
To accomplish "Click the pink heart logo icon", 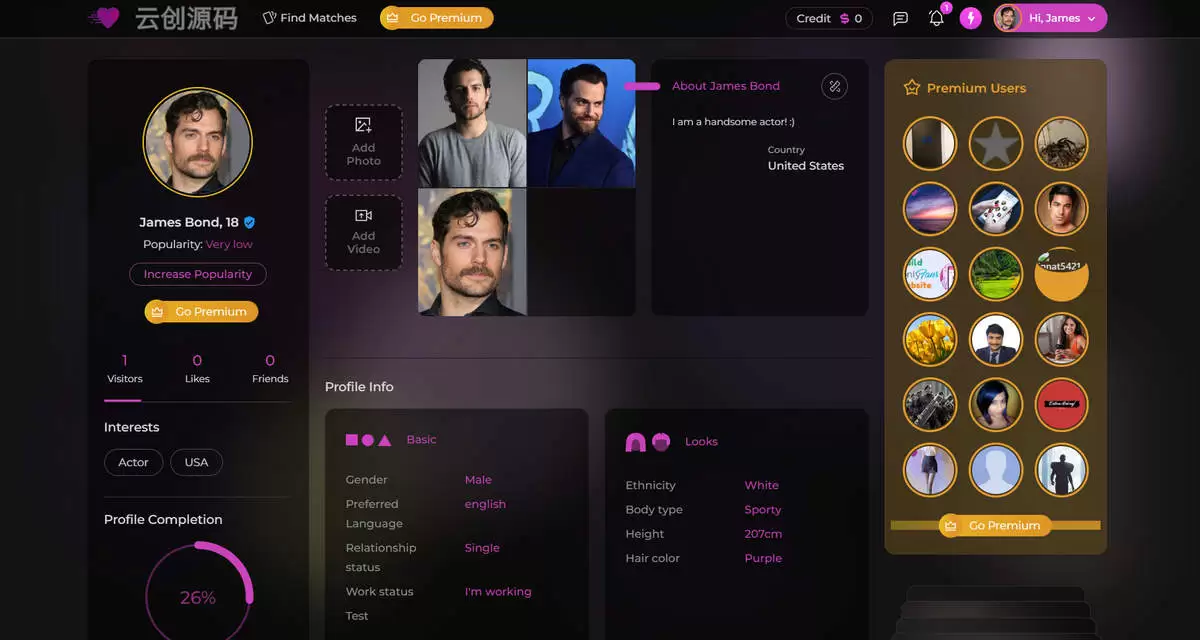I will tap(104, 17).
